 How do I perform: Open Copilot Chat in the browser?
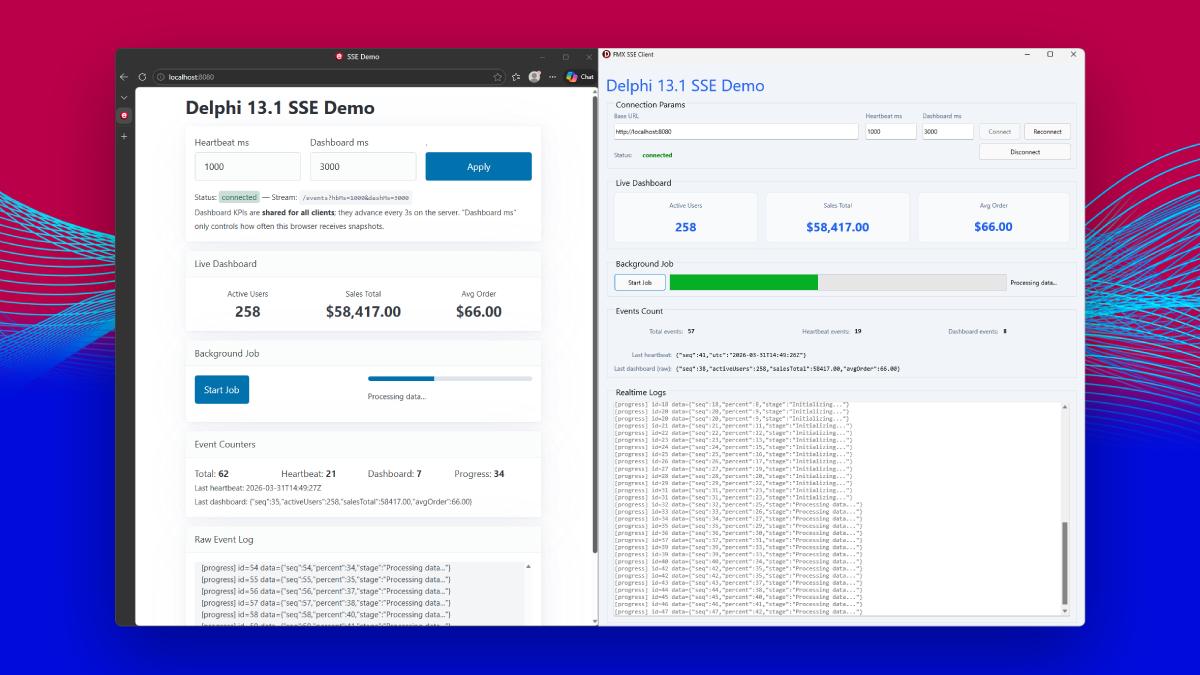[580, 77]
